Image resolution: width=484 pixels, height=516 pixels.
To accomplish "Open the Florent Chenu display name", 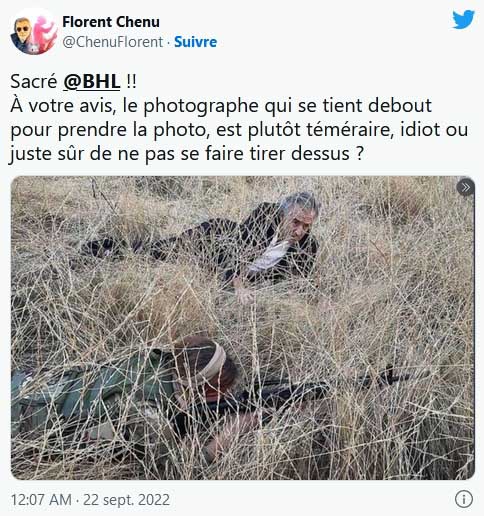I will pos(111,22).
